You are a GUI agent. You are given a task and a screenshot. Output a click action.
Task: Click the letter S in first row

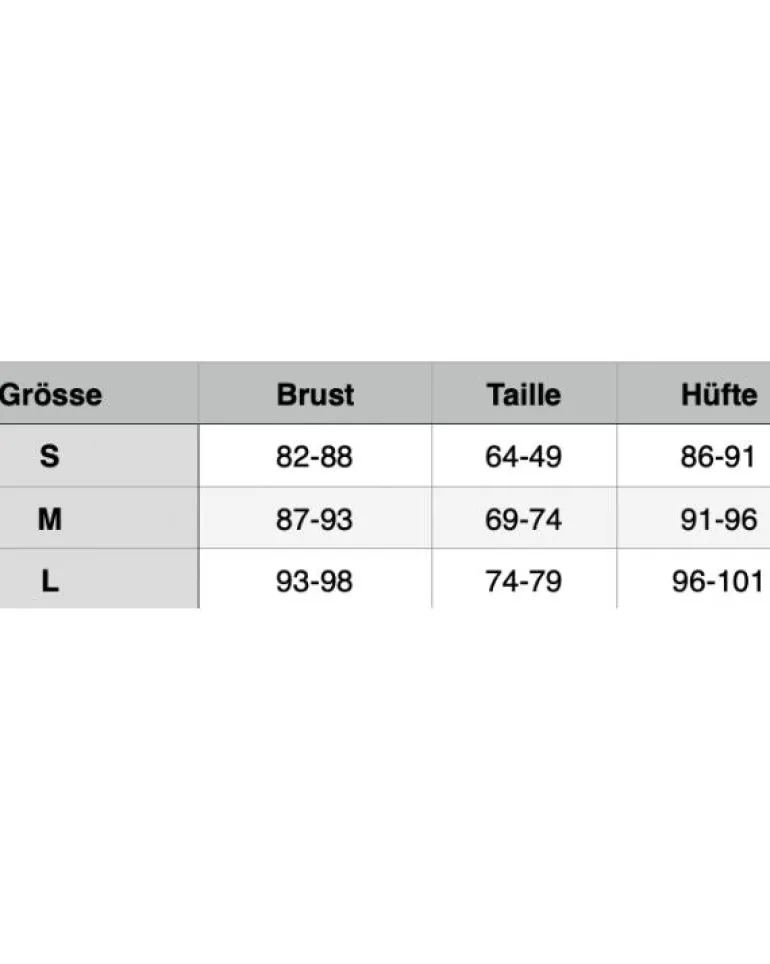click(x=50, y=456)
